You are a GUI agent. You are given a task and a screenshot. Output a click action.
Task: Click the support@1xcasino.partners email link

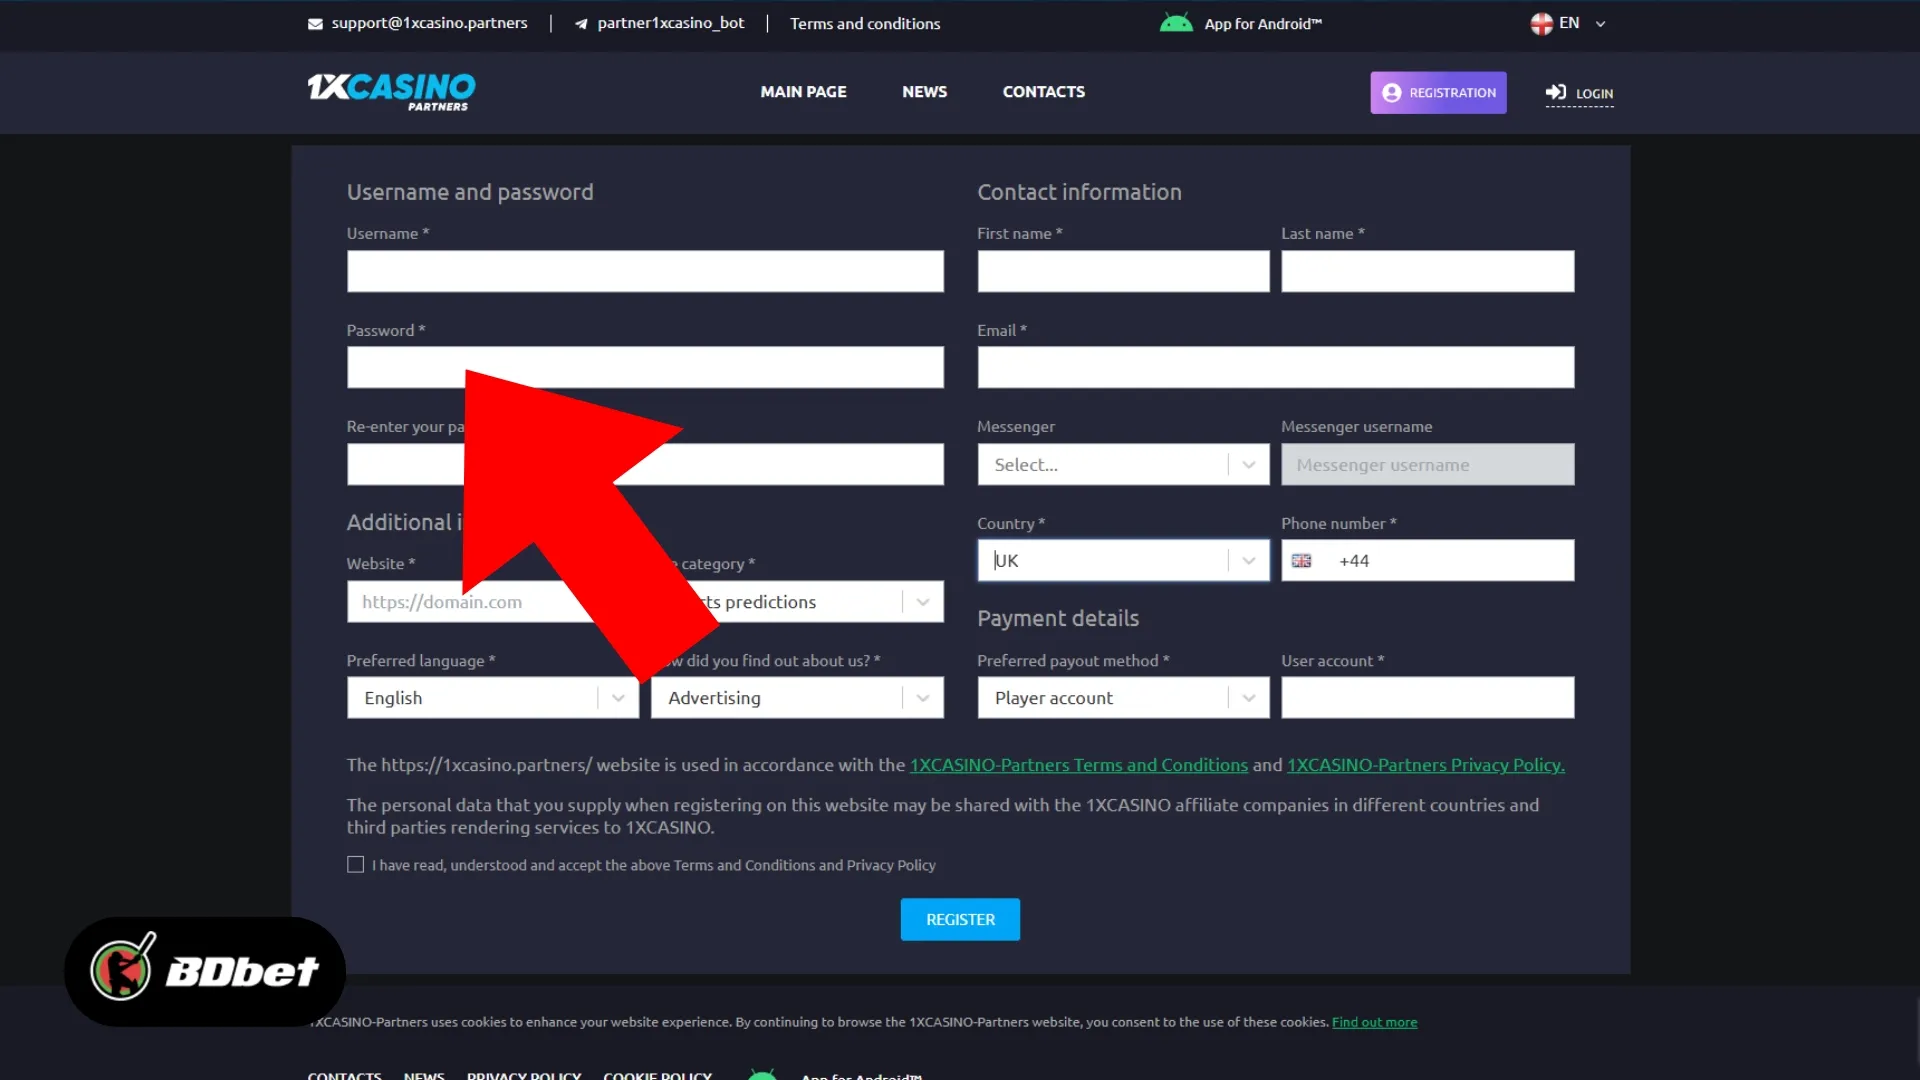click(429, 23)
